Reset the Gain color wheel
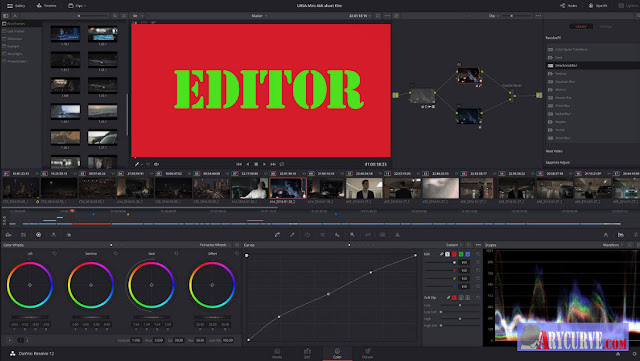The width and height of the screenshot is (640, 361). coord(176,254)
